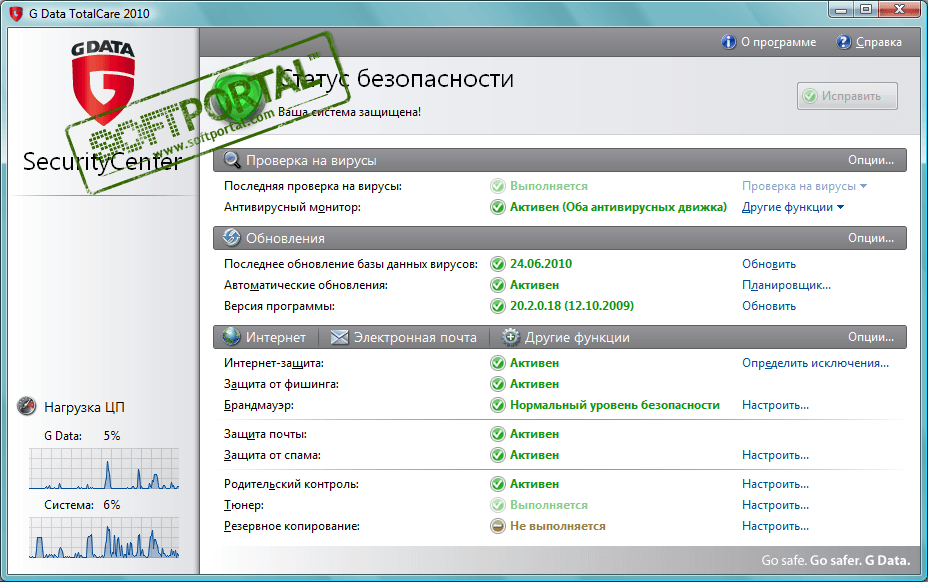Switch to the Другие функции tab

click(566, 337)
